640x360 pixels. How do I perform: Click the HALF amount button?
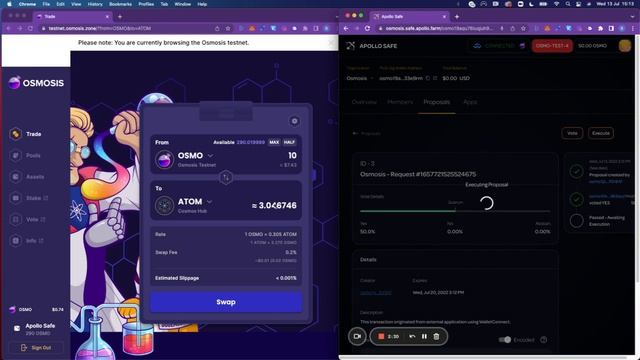pyautogui.click(x=289, y=142)
